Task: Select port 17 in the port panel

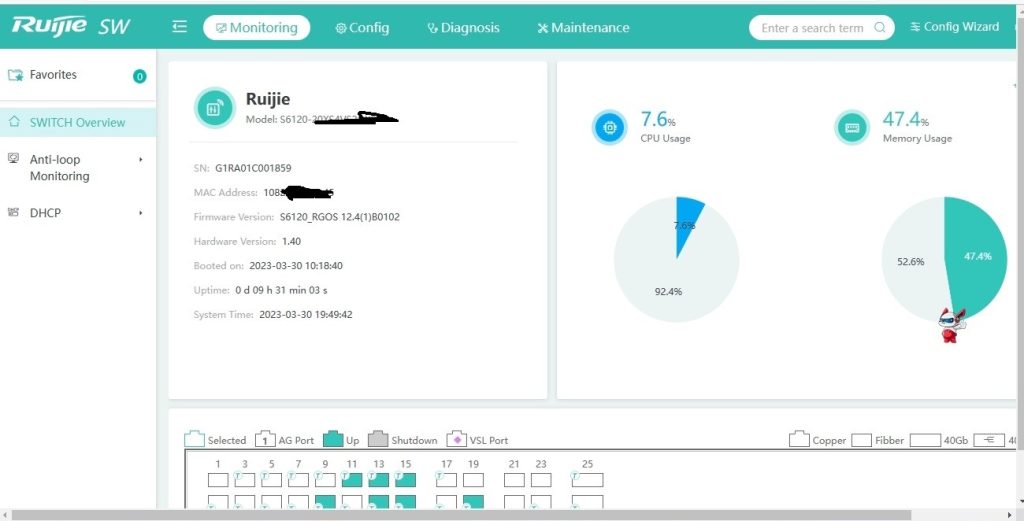Action: click(x=446, y=480)
